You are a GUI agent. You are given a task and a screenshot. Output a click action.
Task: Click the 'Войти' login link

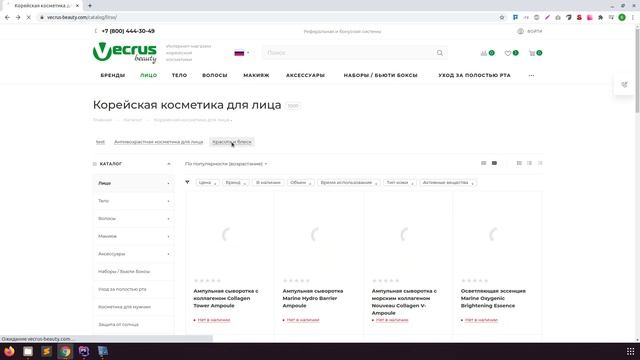534,31
